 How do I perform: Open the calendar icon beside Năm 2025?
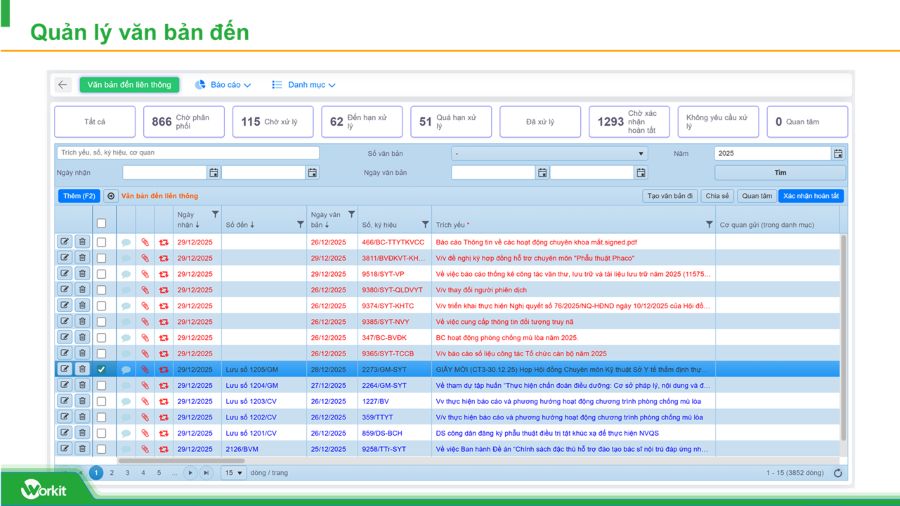(x=838, y=154)
